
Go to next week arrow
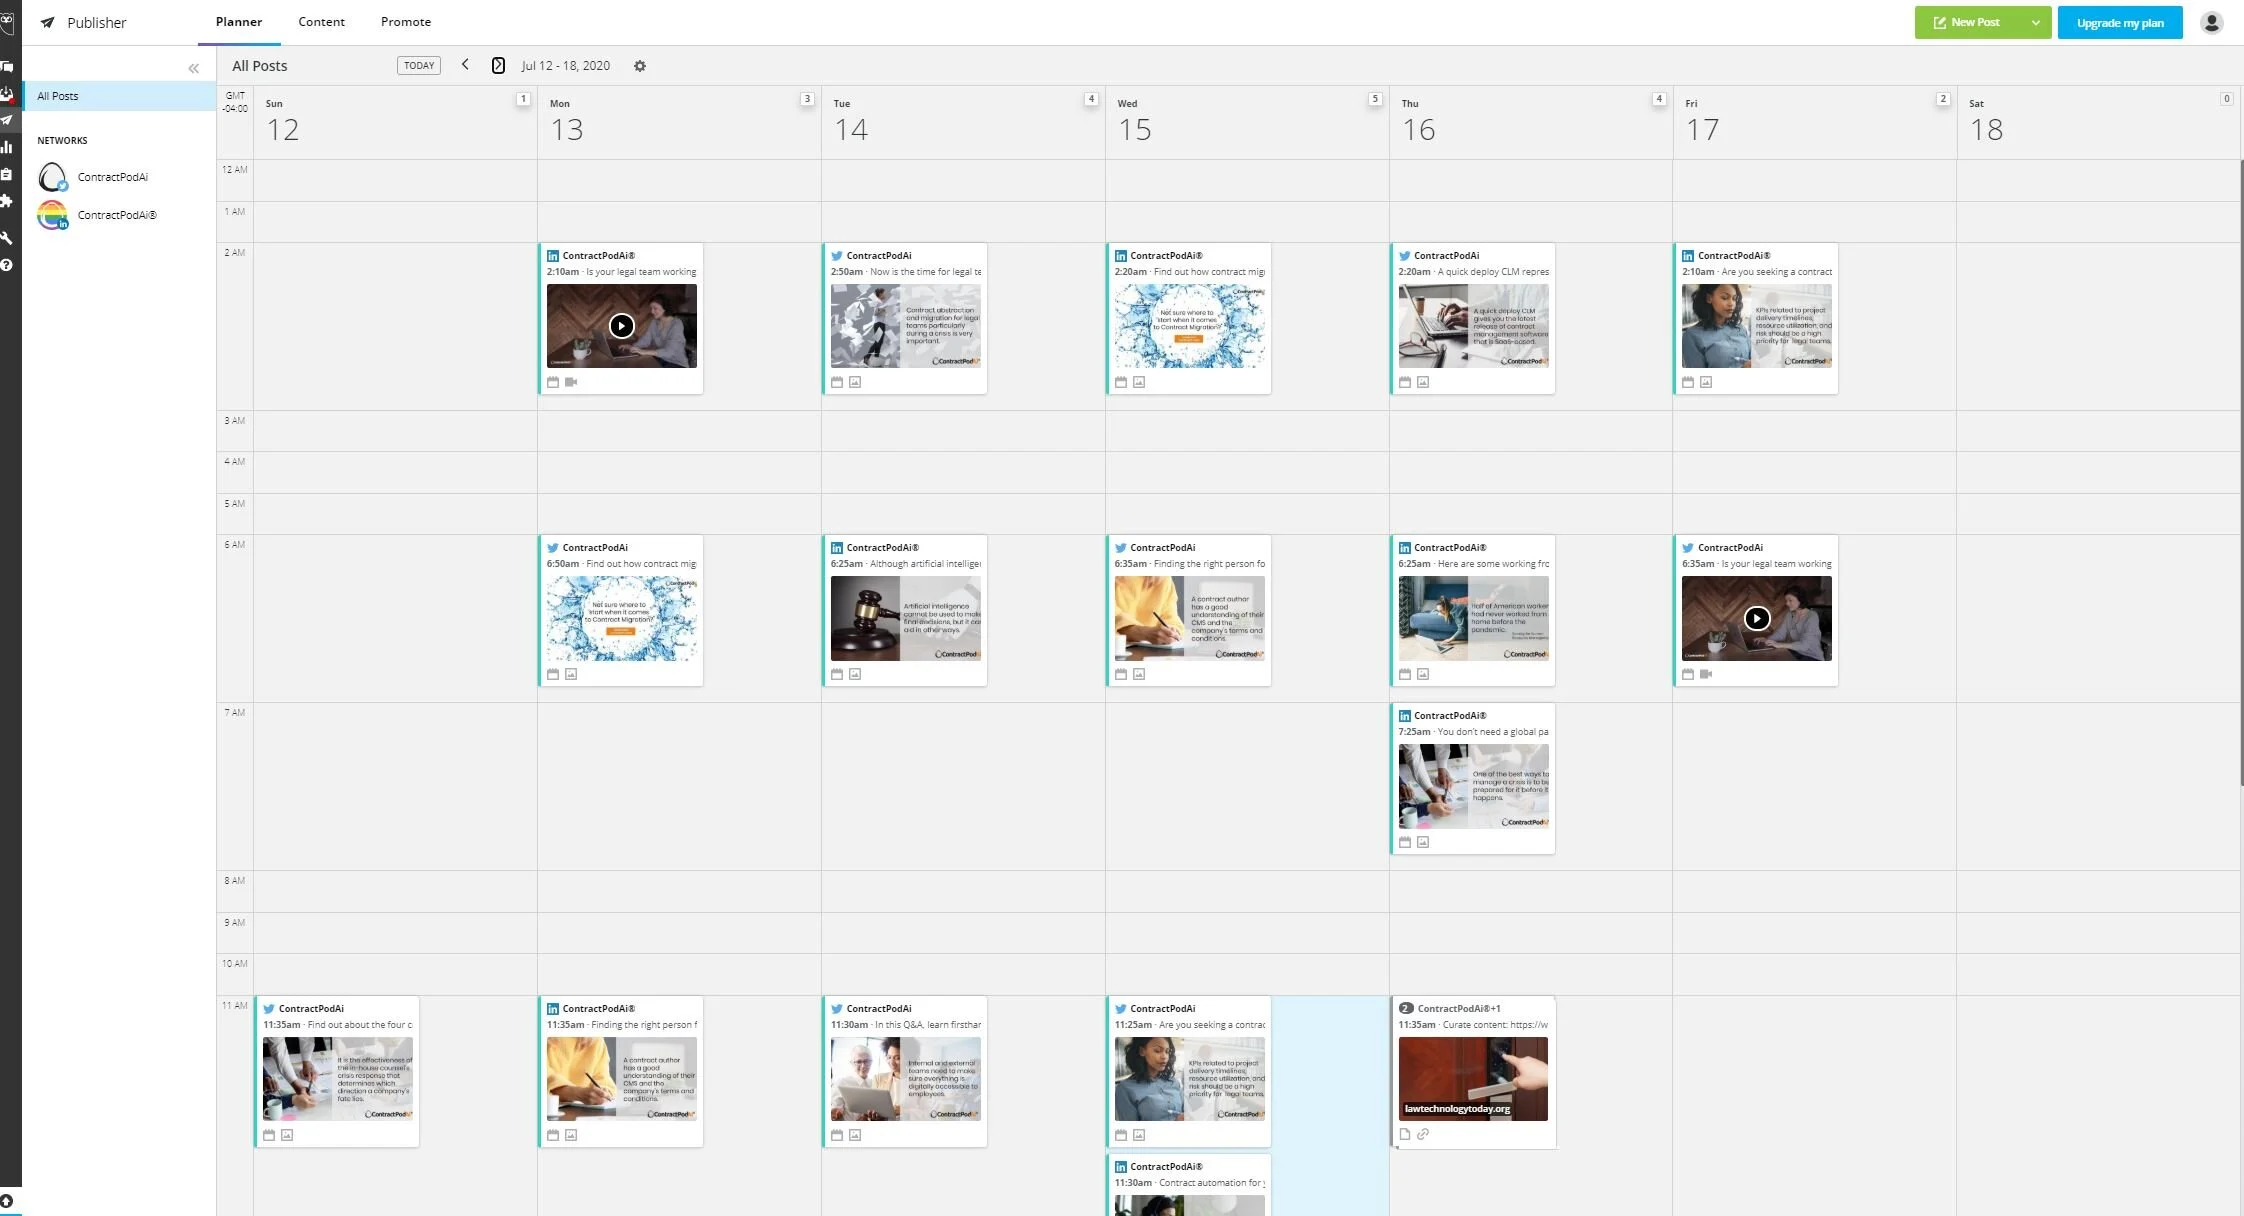(x=498, y=65)
